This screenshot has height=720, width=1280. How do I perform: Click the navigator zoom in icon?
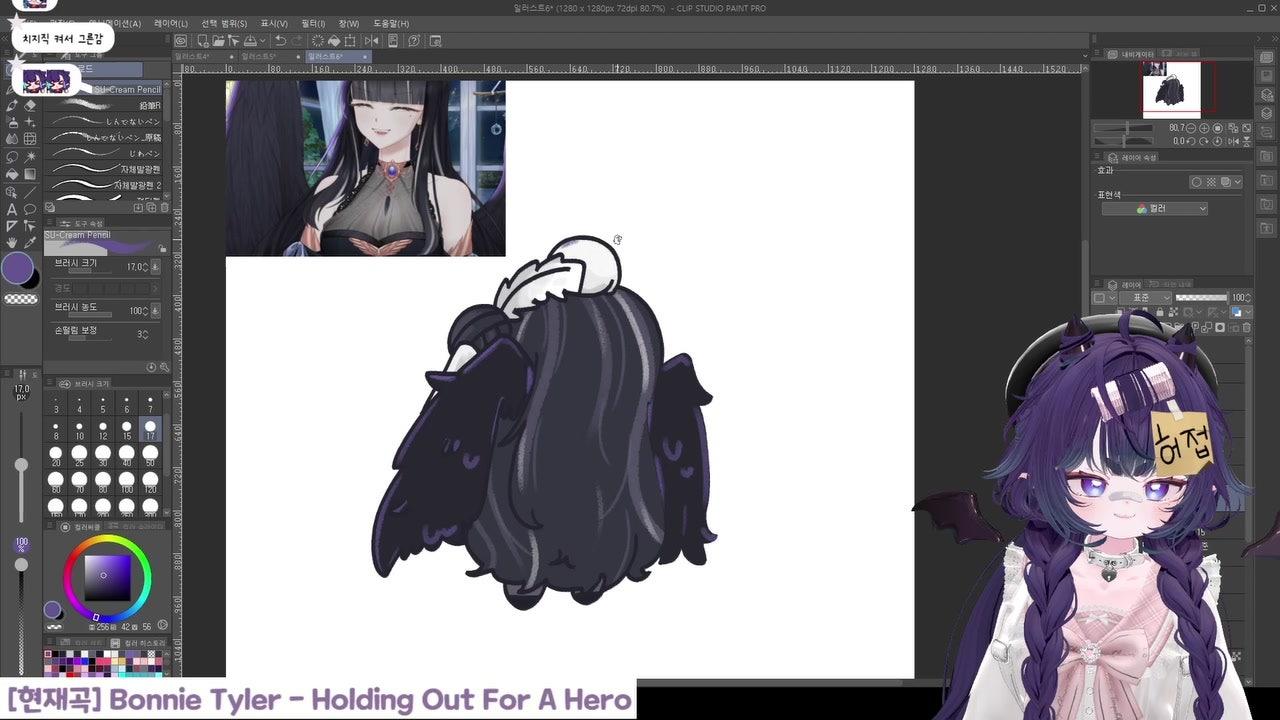[1204, 128]
